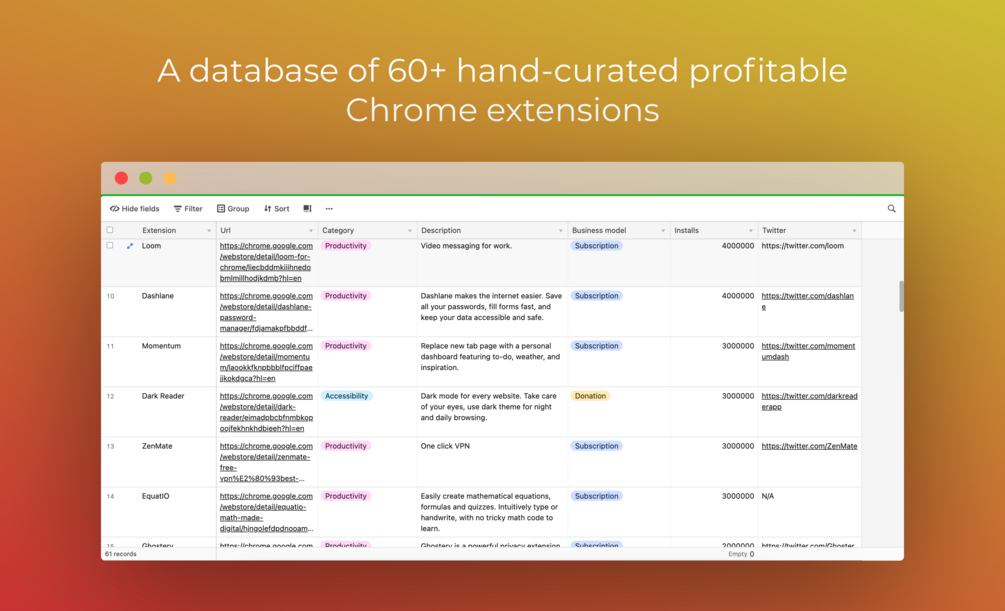Open the twitter.com/dashlane link
This screenshot has width=1005, height=611.
(x=807, y=301)
